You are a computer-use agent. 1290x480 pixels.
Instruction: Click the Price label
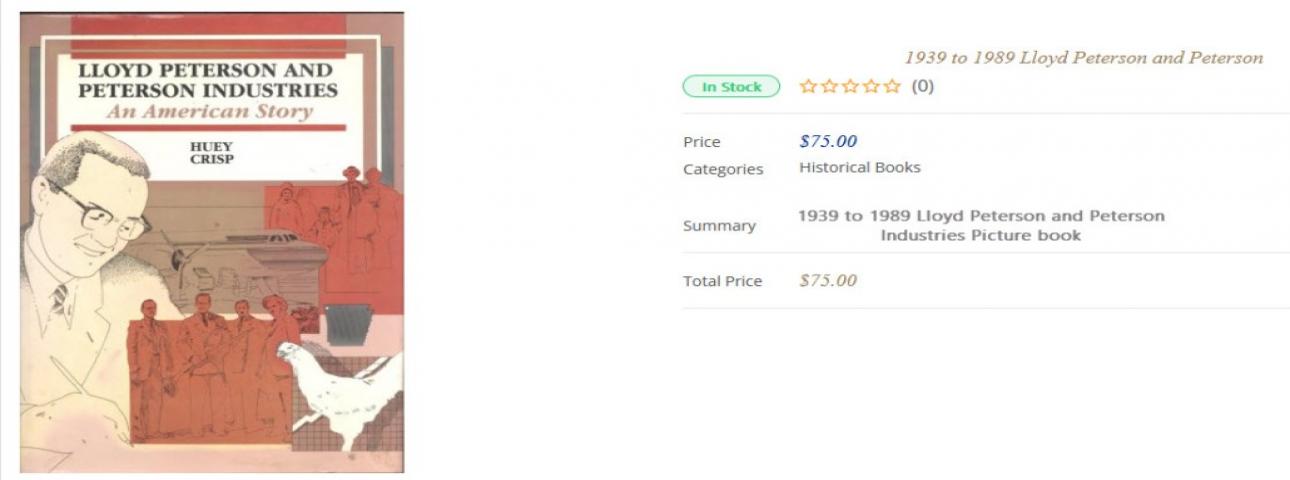[701, 142]
